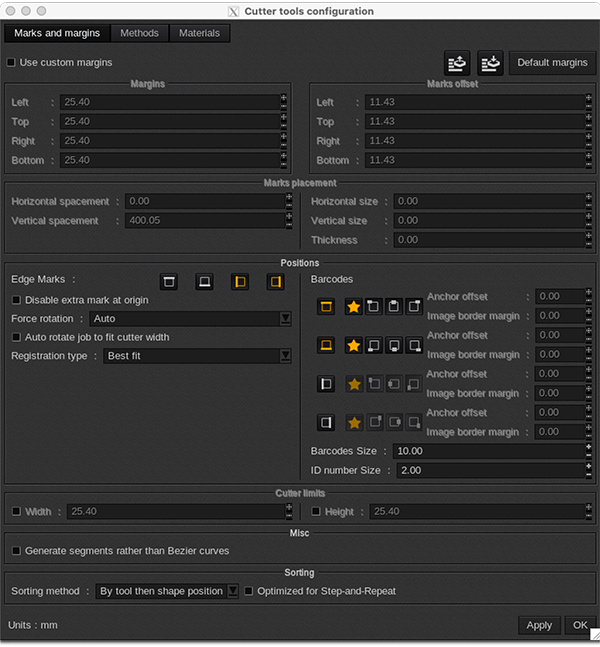Click the ID number Size field
Viewport: 600px width, 647px height.
pyautogui.click(x=491, y=470)
